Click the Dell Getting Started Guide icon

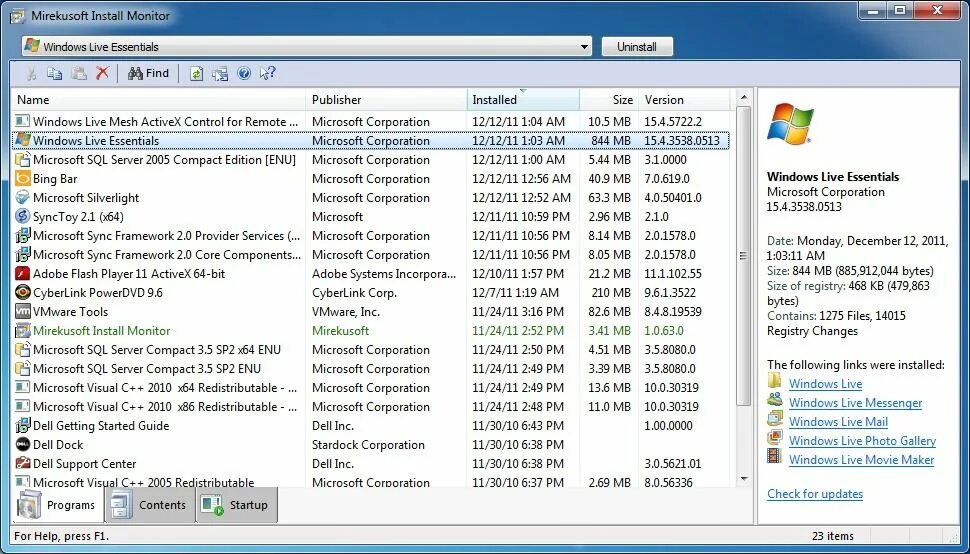(23, 426)
